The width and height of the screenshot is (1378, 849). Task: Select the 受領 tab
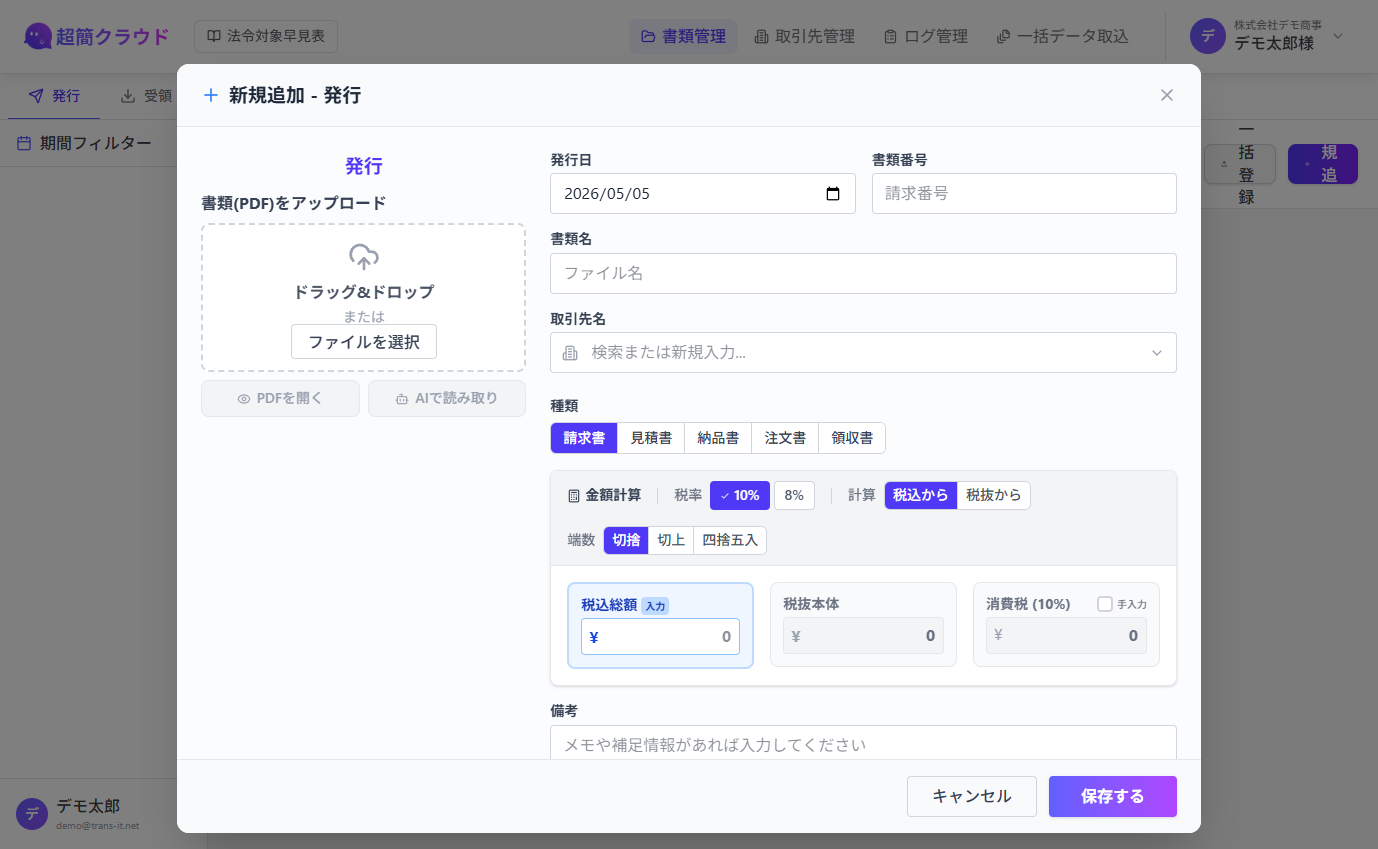click(146, 96)
